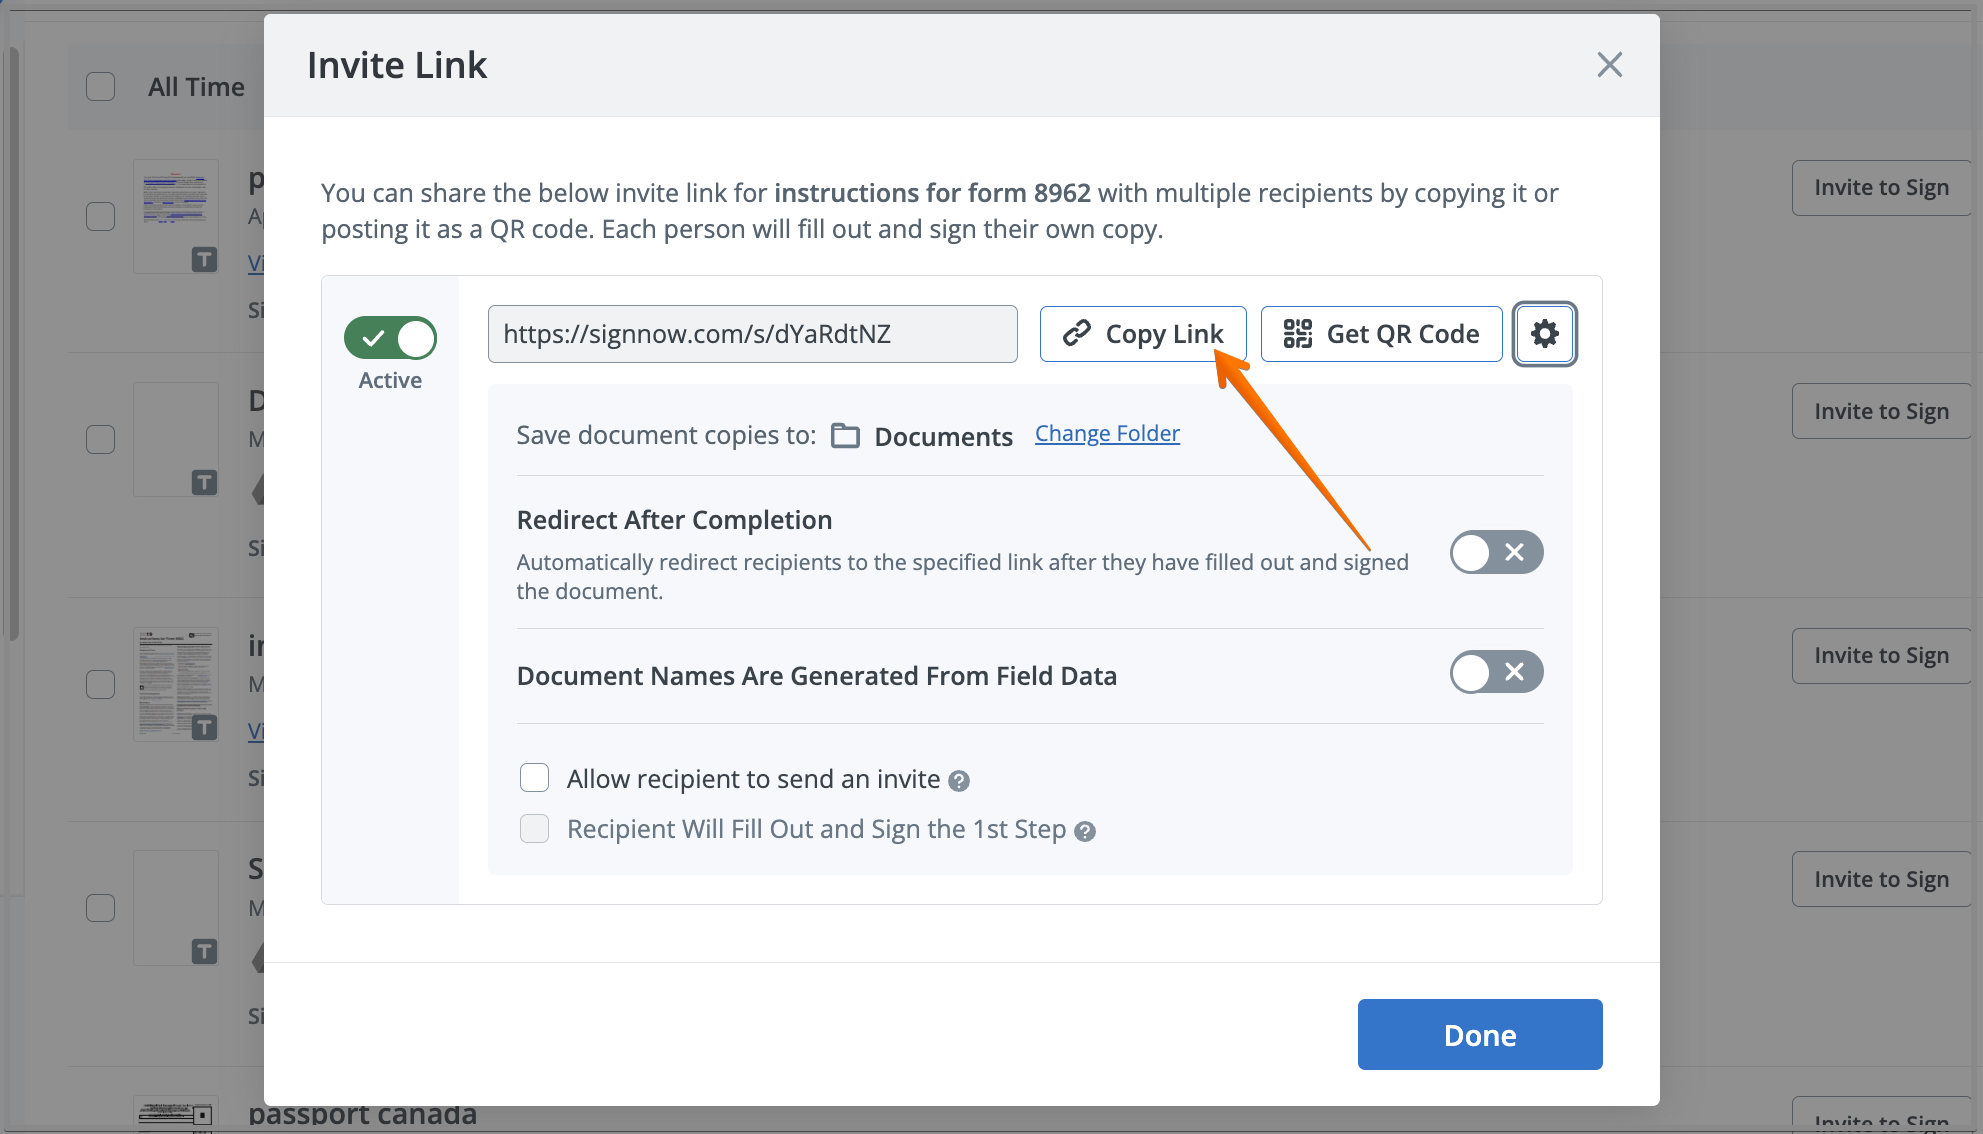This screenshot has height=1134, width=1983.
Task: Click top Invite to Sign button
Action: pyautogui.click(x=1880, y=188)
